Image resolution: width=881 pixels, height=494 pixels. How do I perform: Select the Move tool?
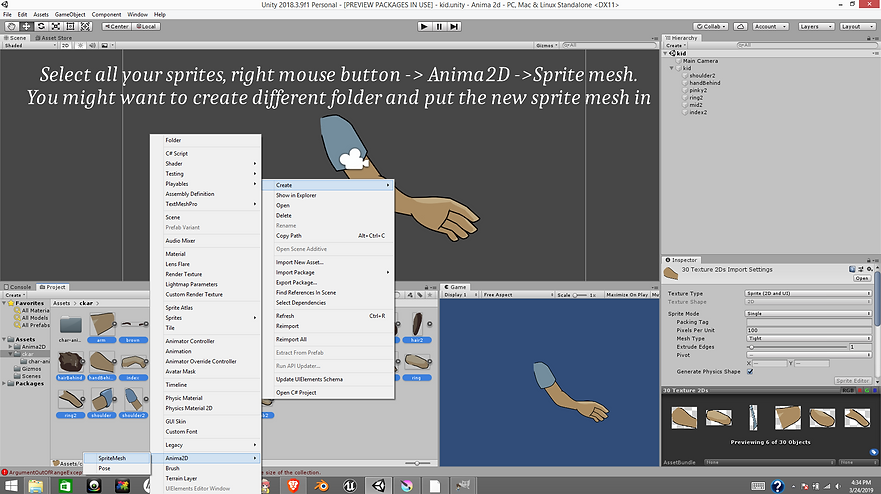[x=26, y=26]
